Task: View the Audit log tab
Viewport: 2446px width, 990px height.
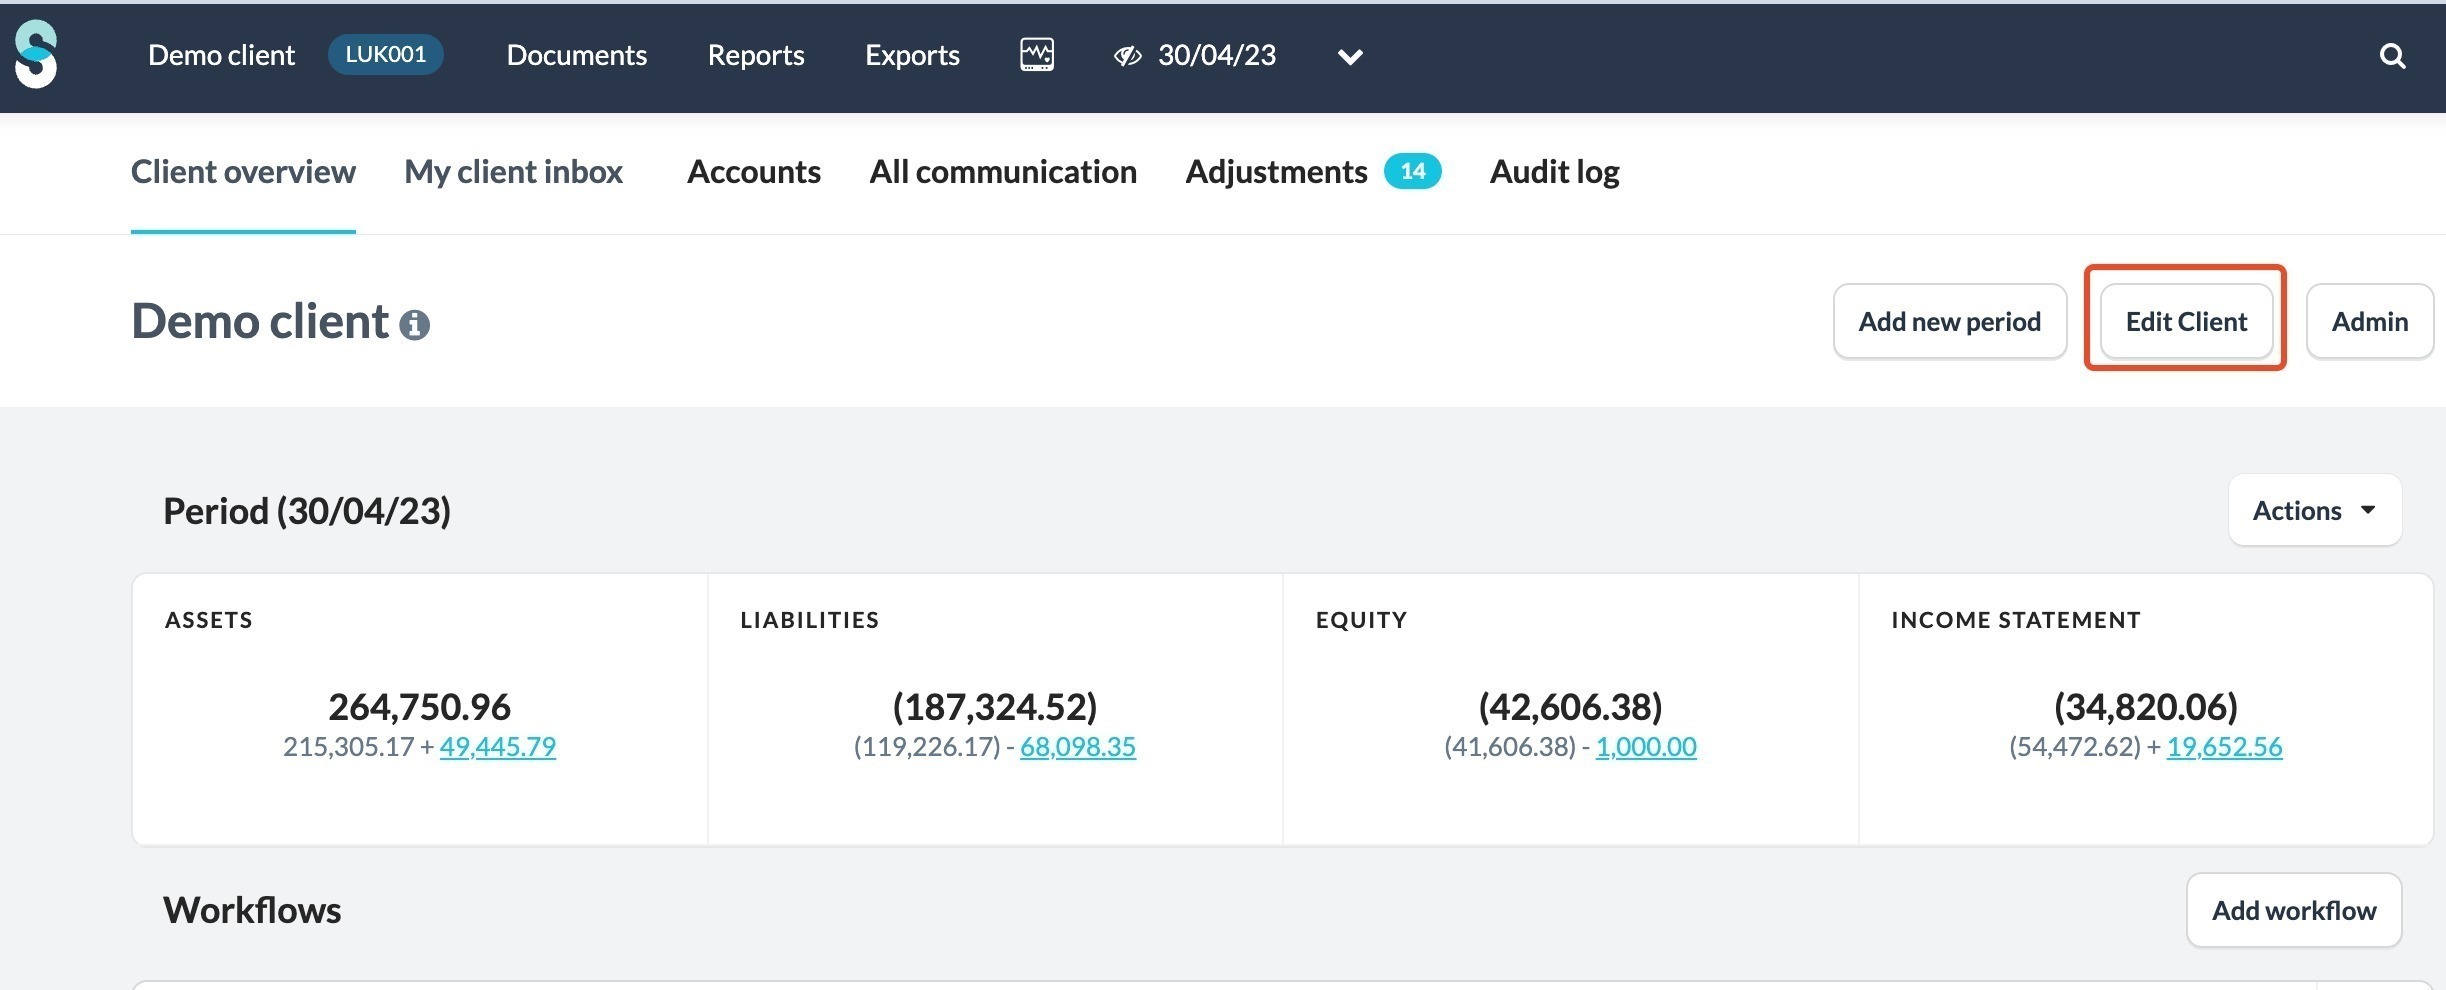Action: click(1554, 172)
